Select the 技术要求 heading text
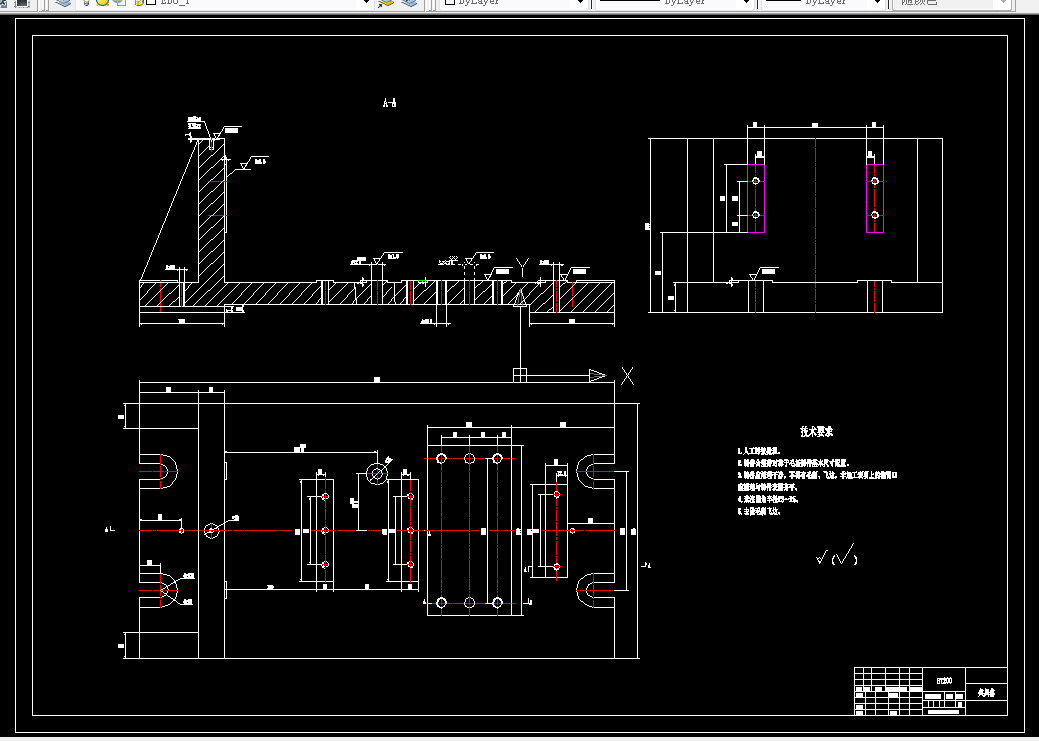 pyautogui.click(x=816, y=431)
